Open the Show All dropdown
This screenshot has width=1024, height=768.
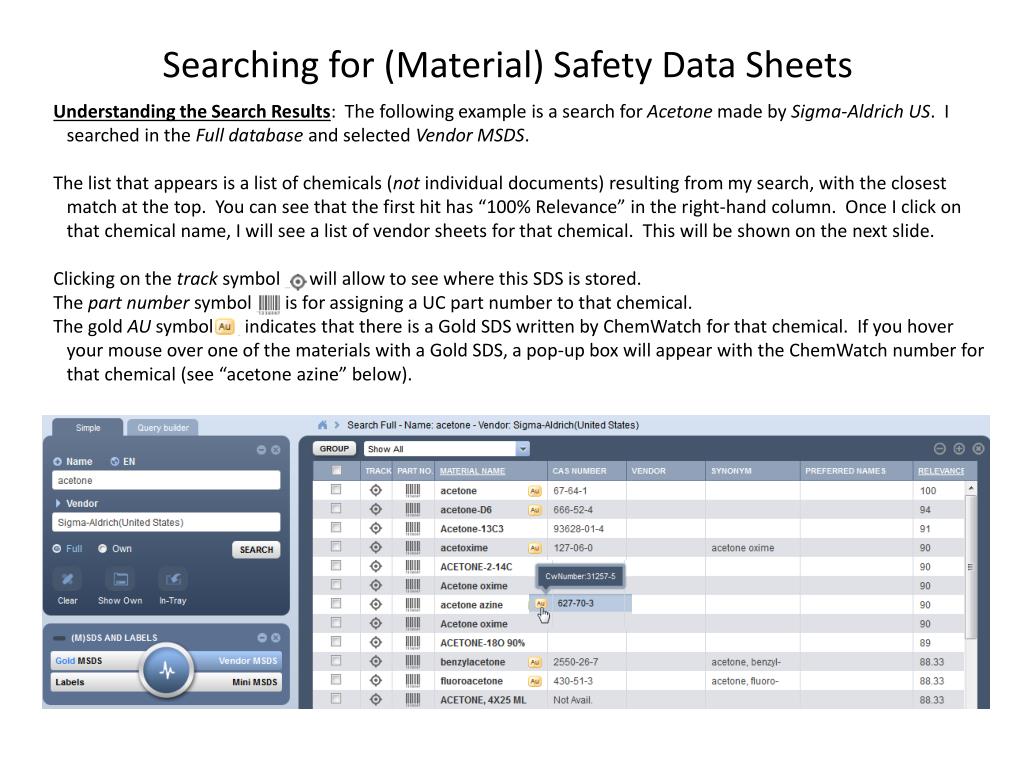[447, 449]
